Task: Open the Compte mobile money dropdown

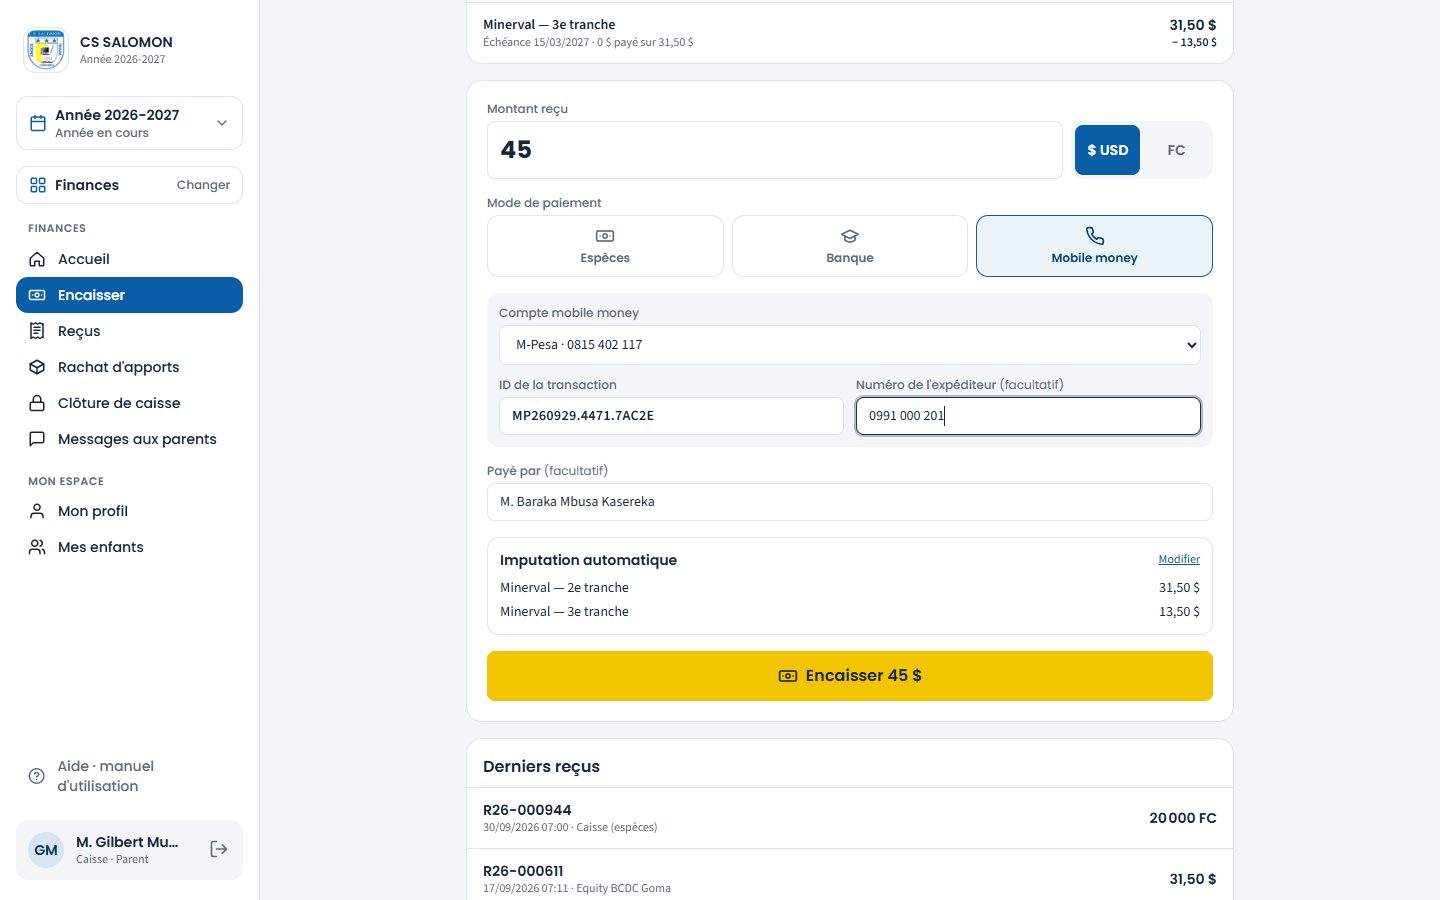Action: tap(850, 345)
